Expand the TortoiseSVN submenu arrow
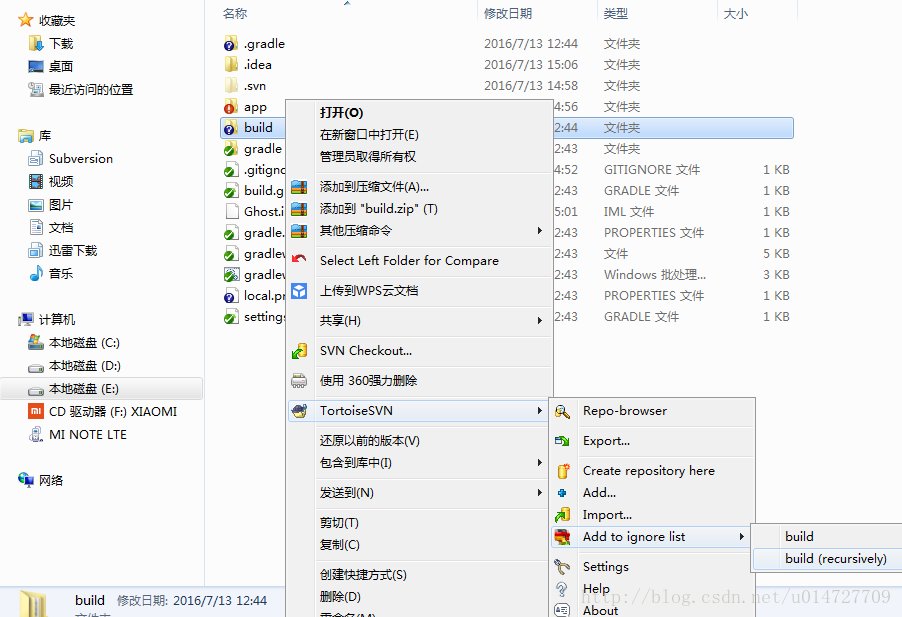This screenshot has width=902, height=617. (540, 411)
